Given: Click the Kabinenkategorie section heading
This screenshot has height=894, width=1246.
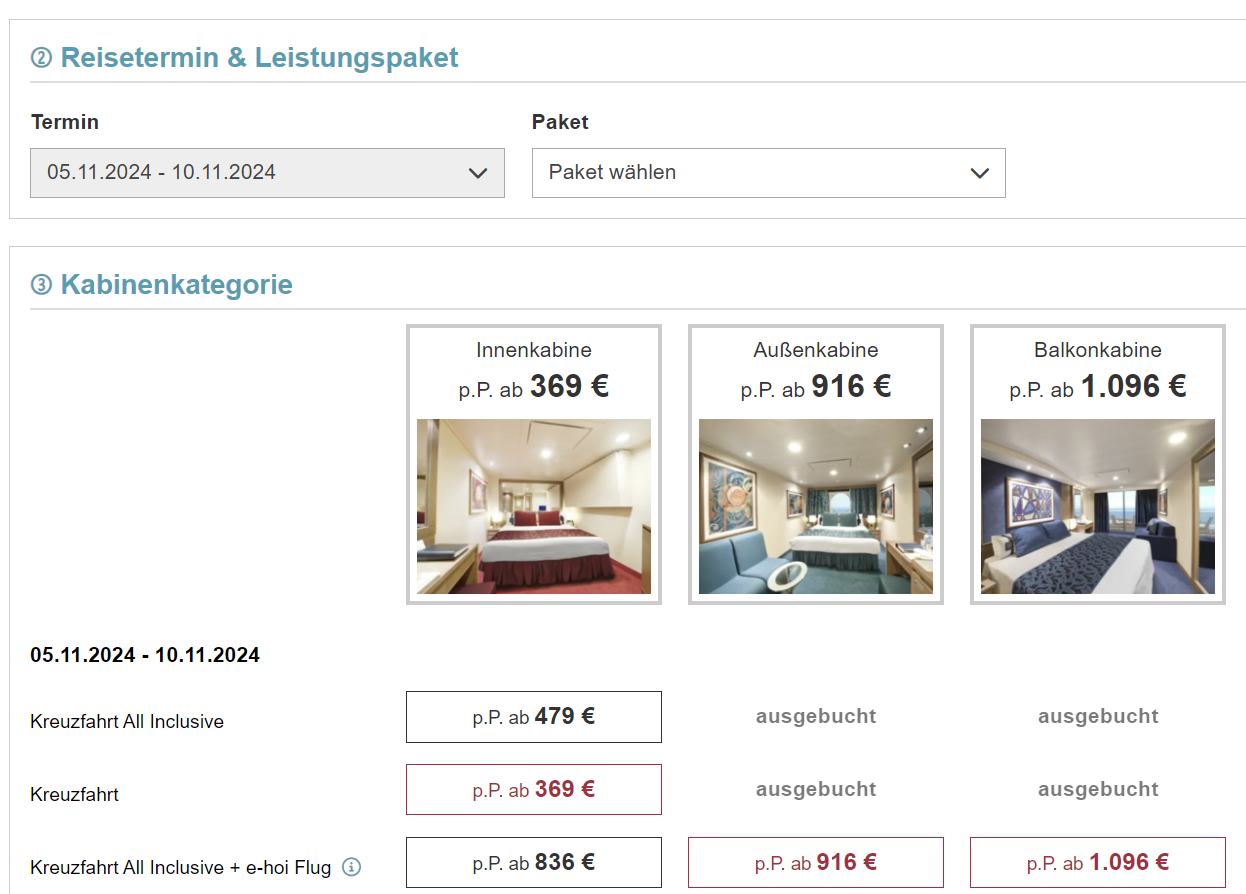Looking at the screenshot, I should [176, 284].
